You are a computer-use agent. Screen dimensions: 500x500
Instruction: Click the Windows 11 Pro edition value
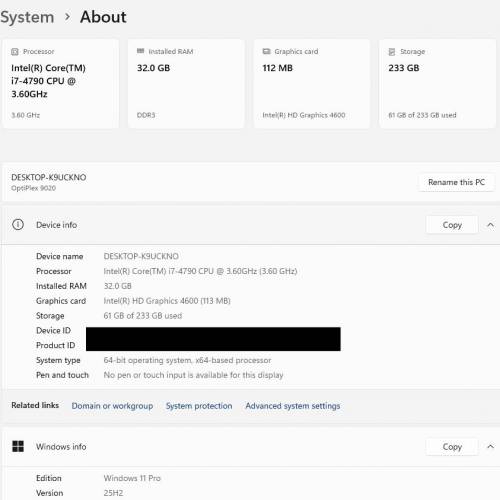click(132, 478)
